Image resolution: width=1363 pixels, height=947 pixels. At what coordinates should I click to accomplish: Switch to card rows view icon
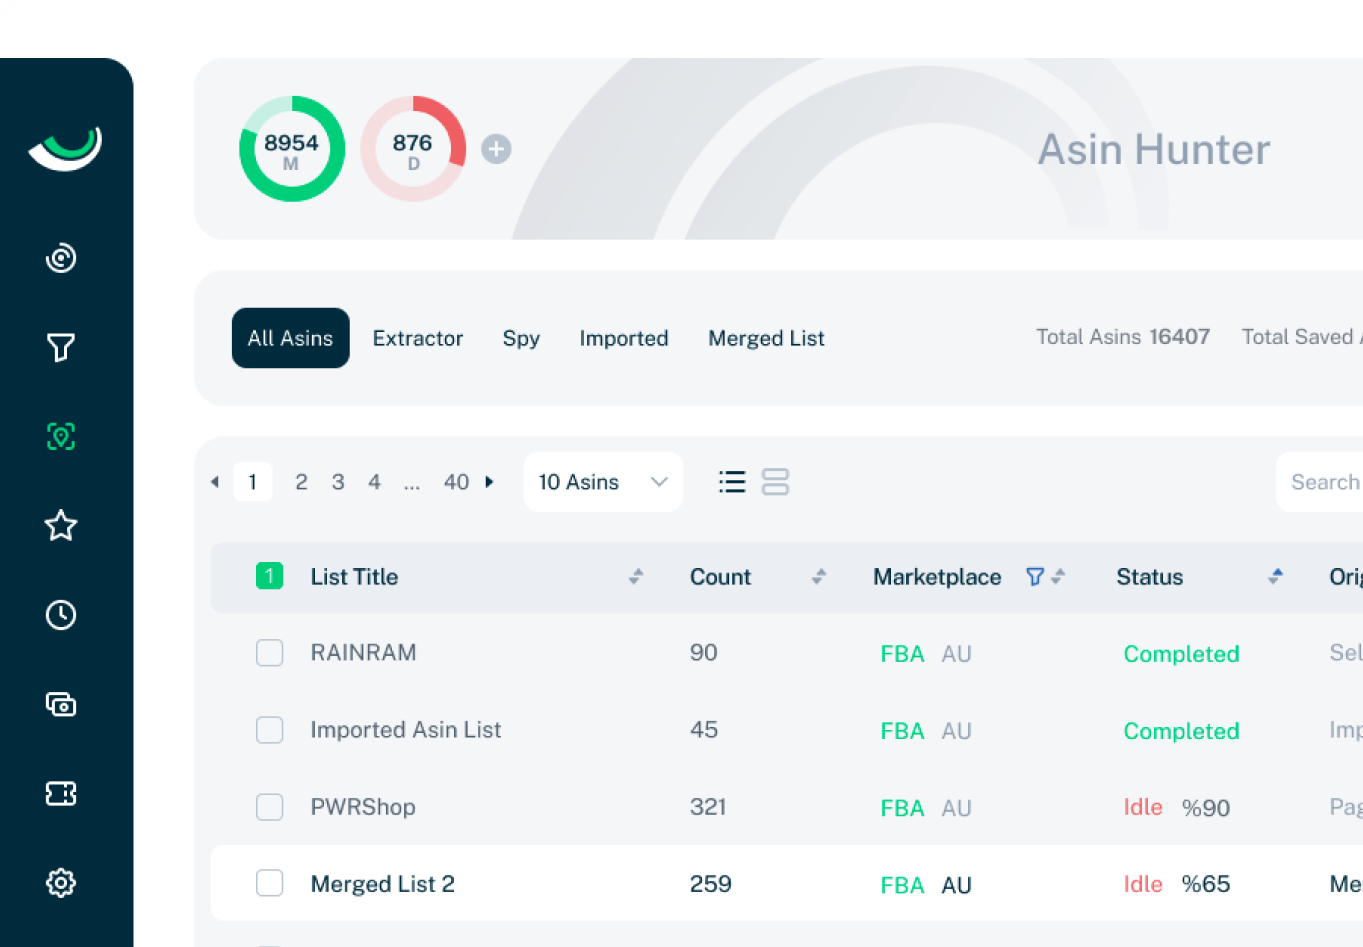775,482
